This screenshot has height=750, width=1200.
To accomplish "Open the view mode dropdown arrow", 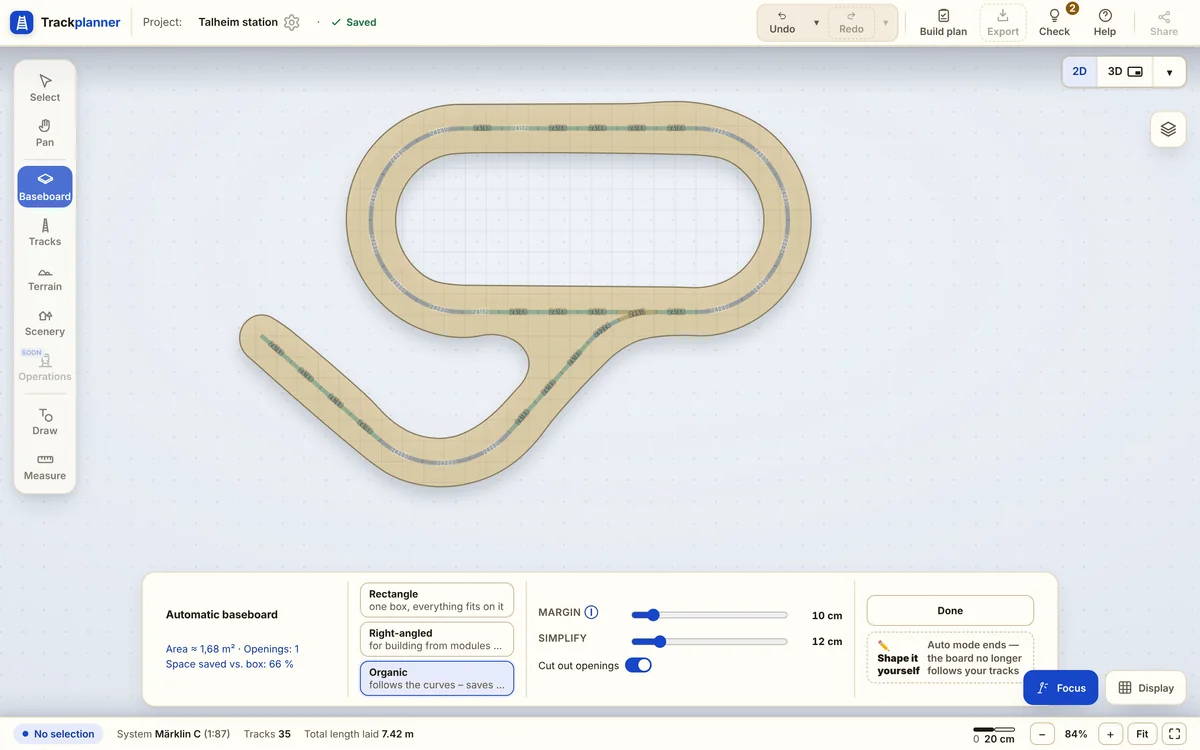I will tap(1169, 72).
